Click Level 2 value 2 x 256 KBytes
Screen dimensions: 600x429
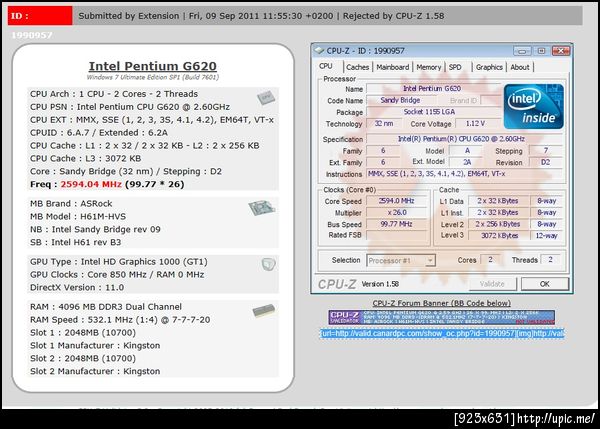[498, 224]
